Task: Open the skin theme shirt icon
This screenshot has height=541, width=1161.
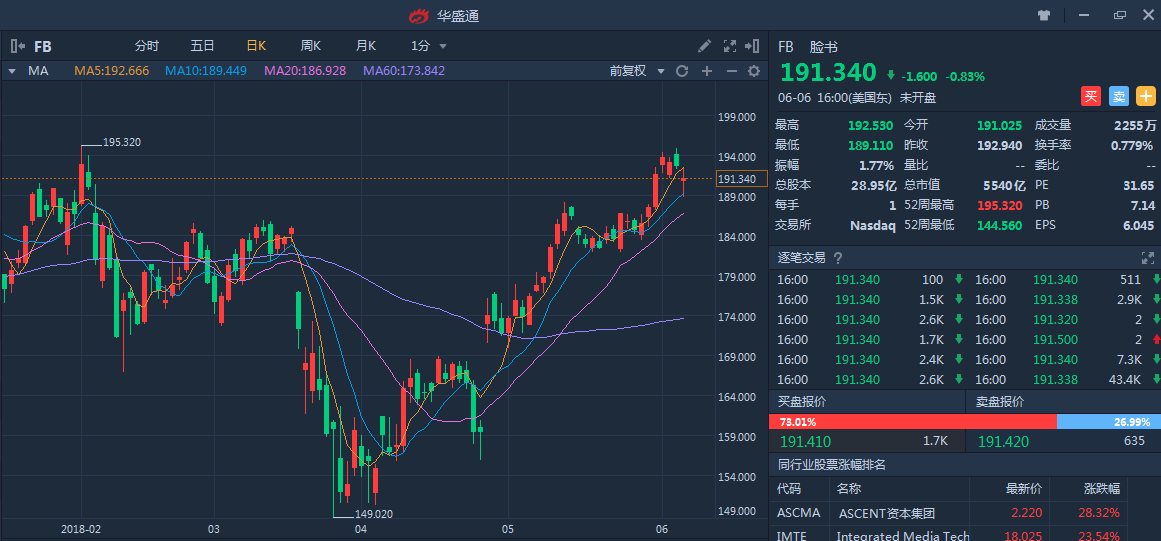Action: 1044,15
